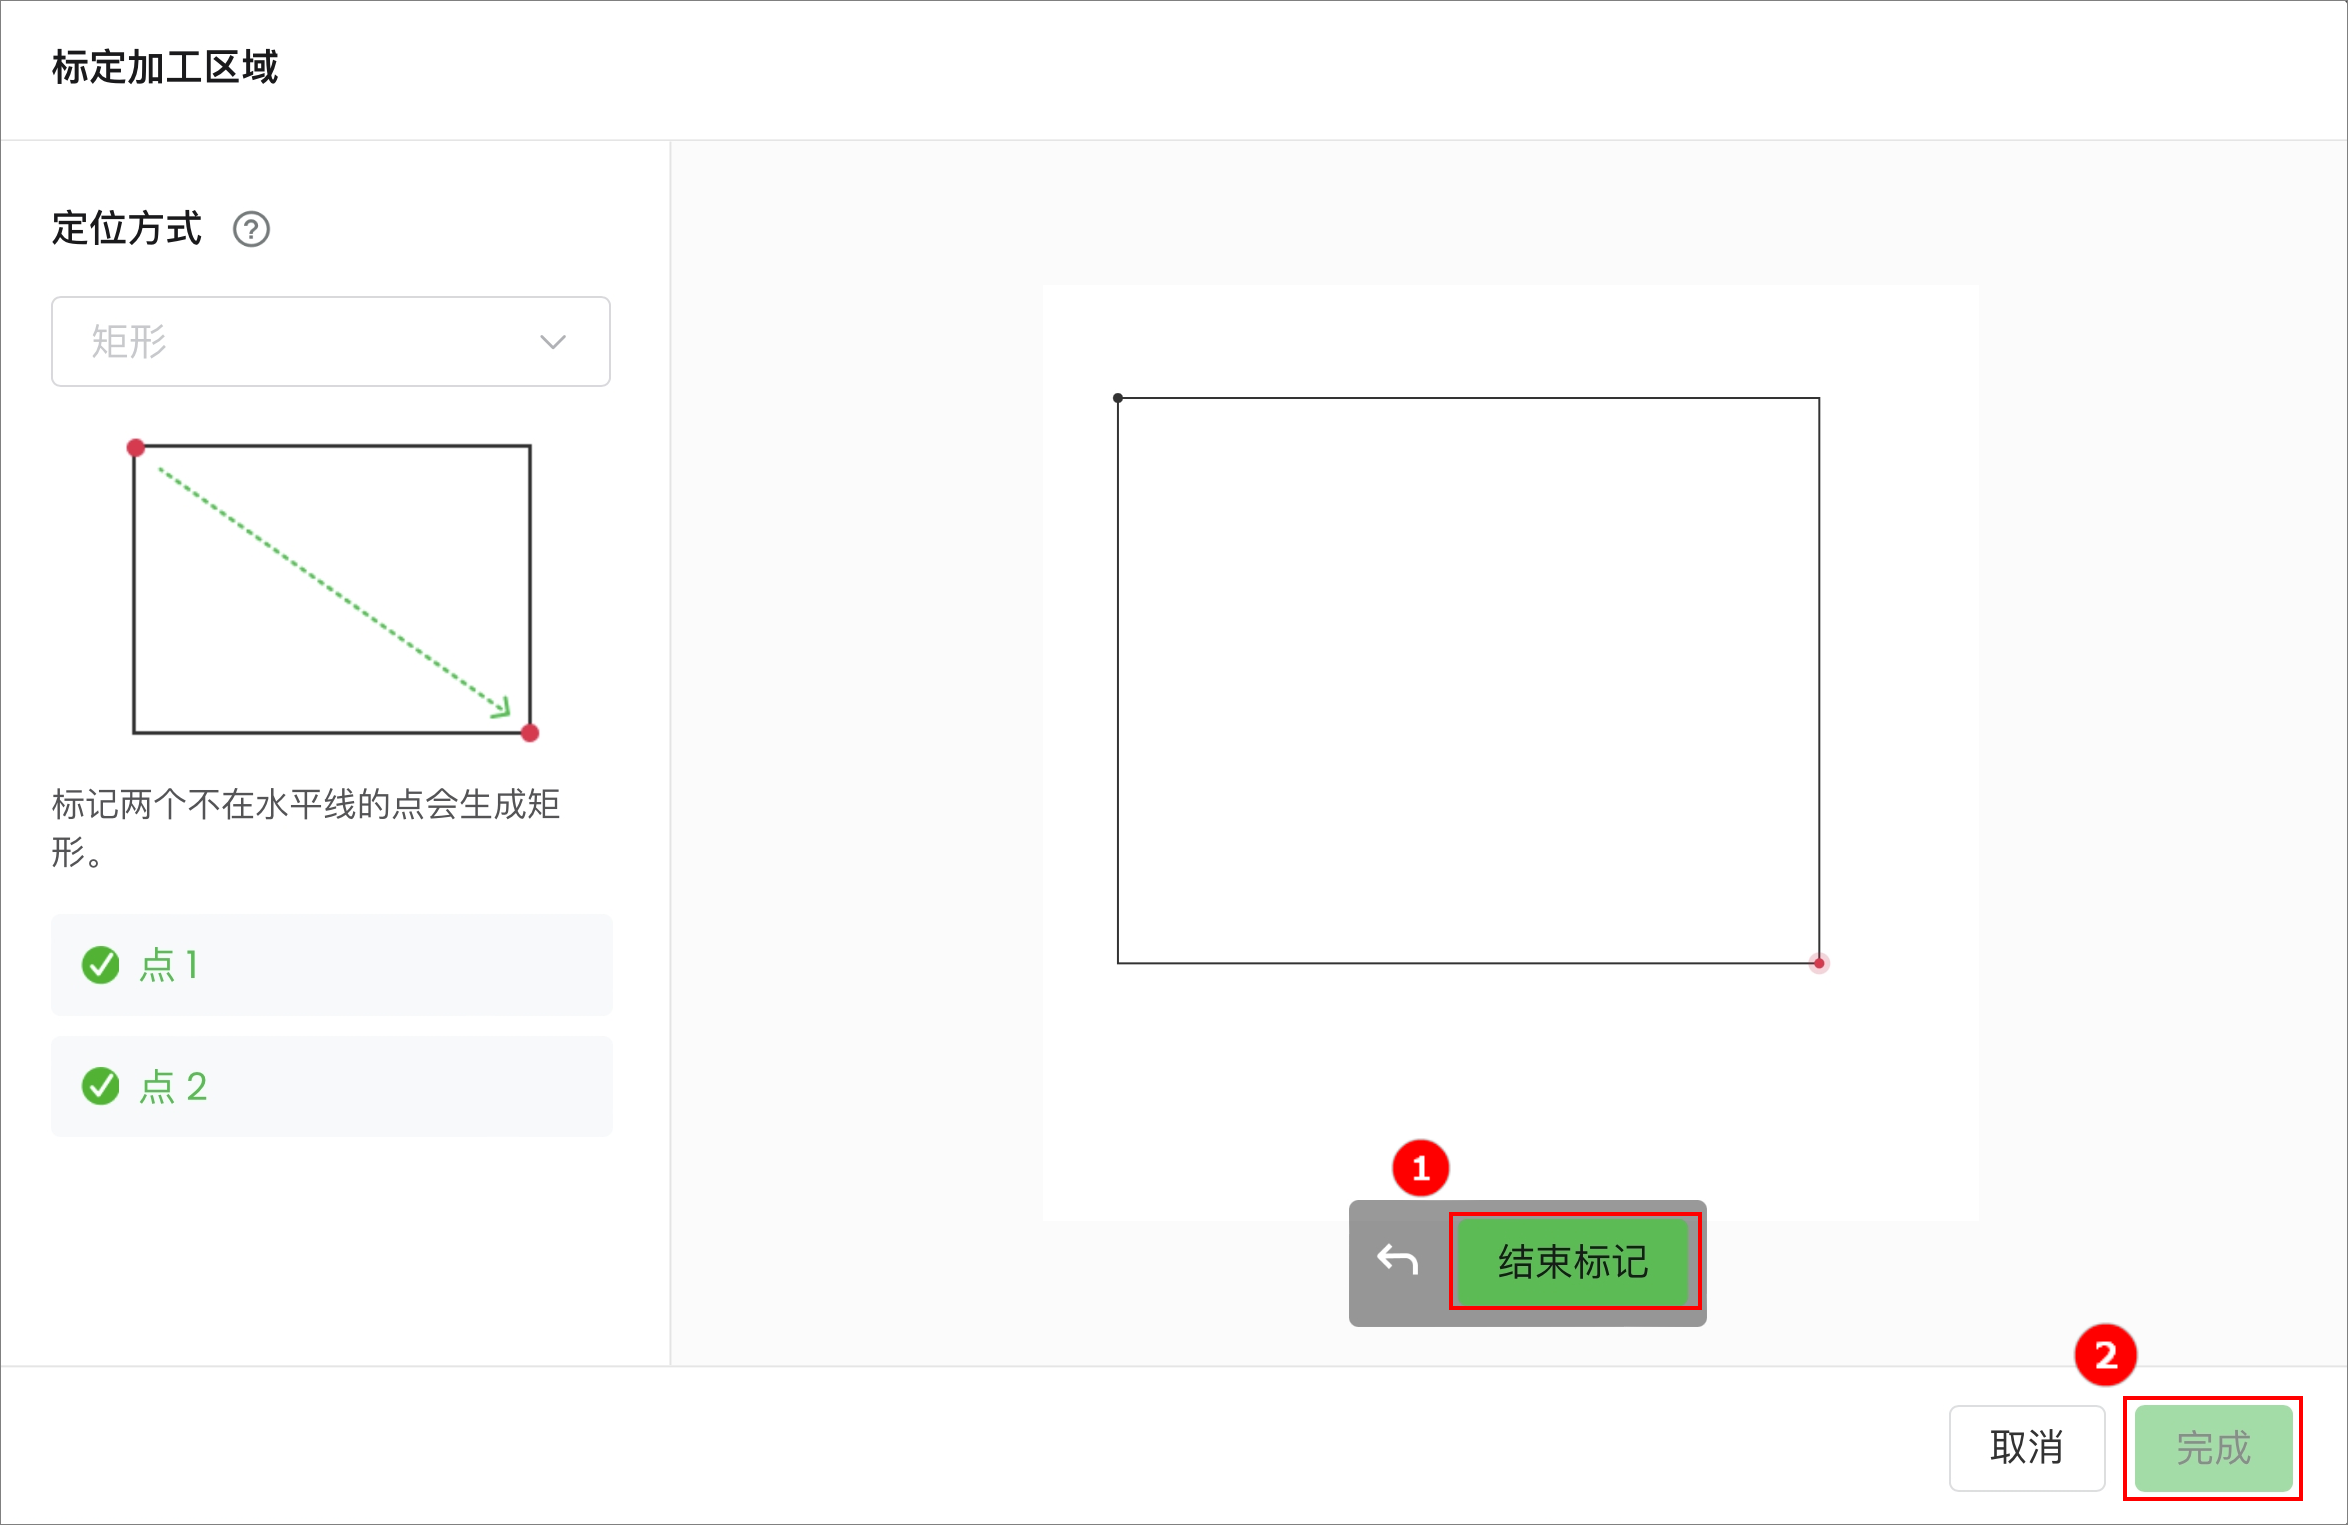Screen dimensions: 2348x1525
Task: Click the 取消 button
Action: coord(2027,1448)
